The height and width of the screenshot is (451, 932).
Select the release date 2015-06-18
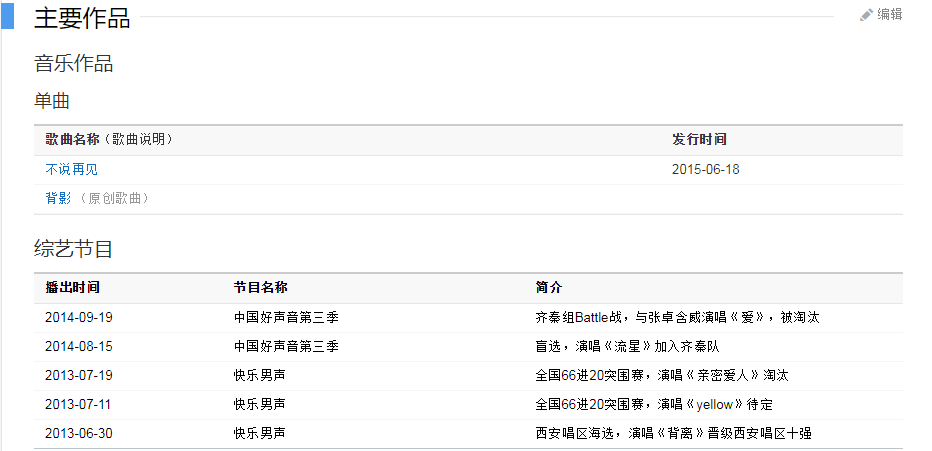pyautogui.click(x=706, y=170)
